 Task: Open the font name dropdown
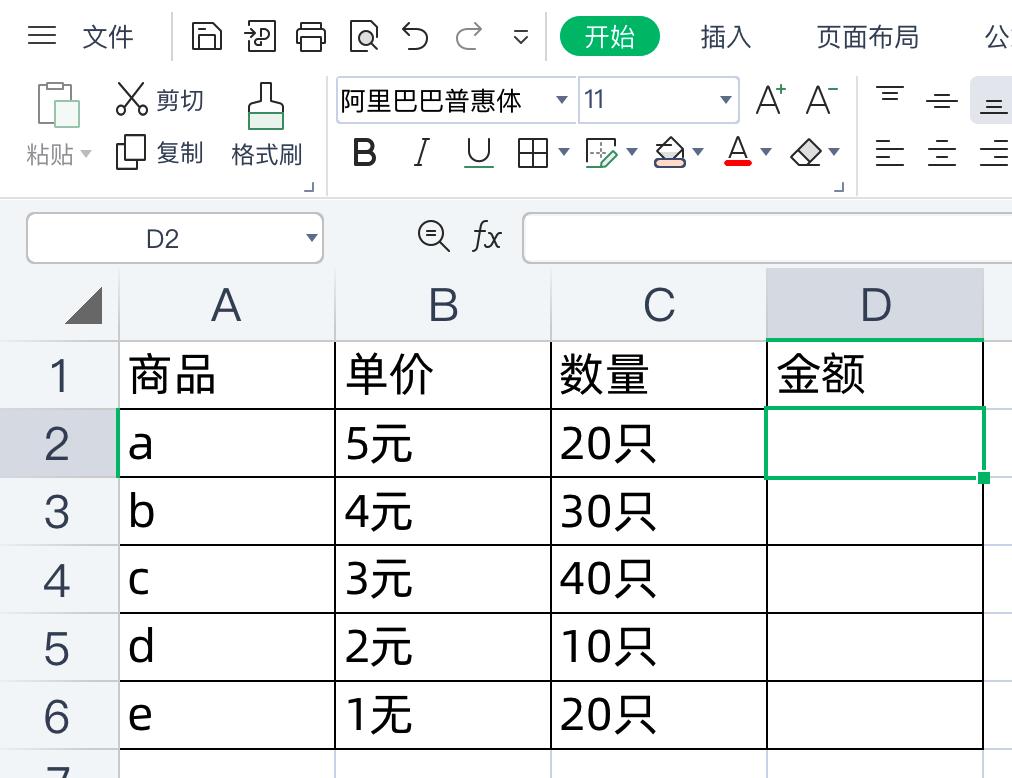point(562,100)
